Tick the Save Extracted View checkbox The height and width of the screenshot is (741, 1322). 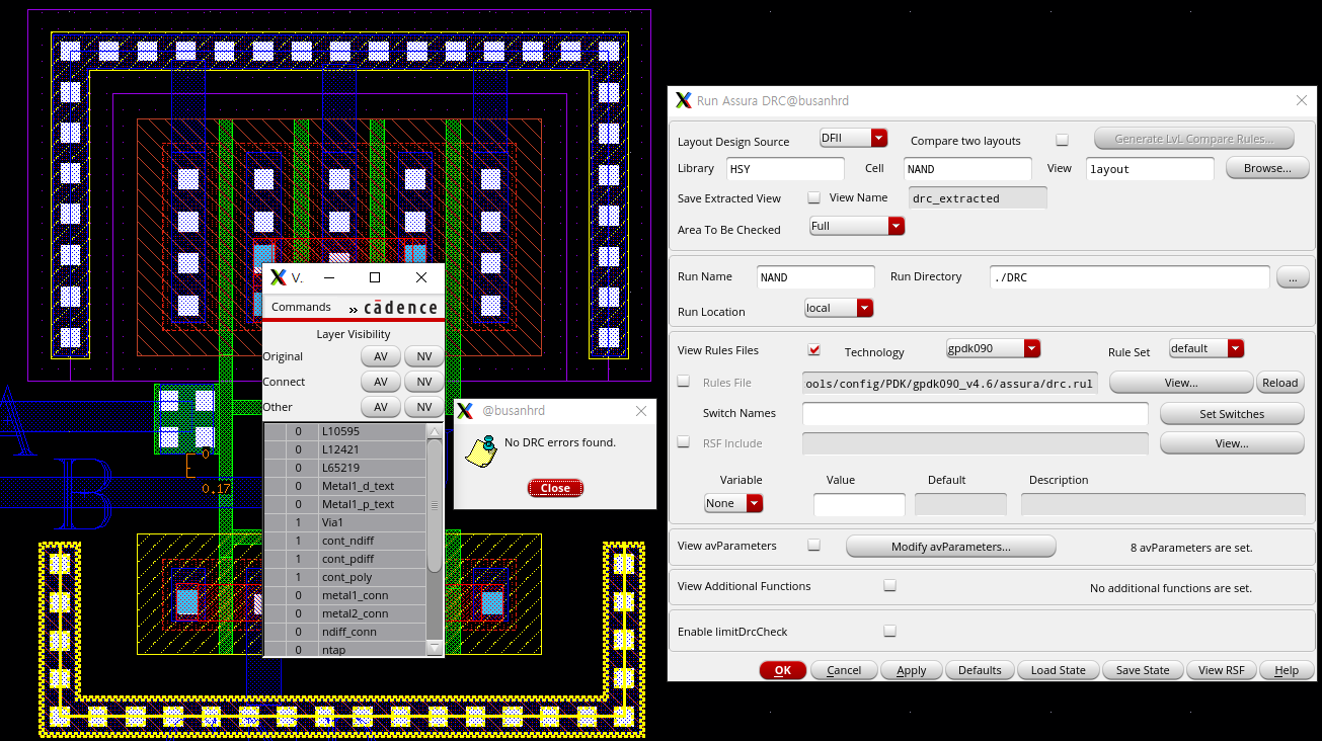coord(814,198)
